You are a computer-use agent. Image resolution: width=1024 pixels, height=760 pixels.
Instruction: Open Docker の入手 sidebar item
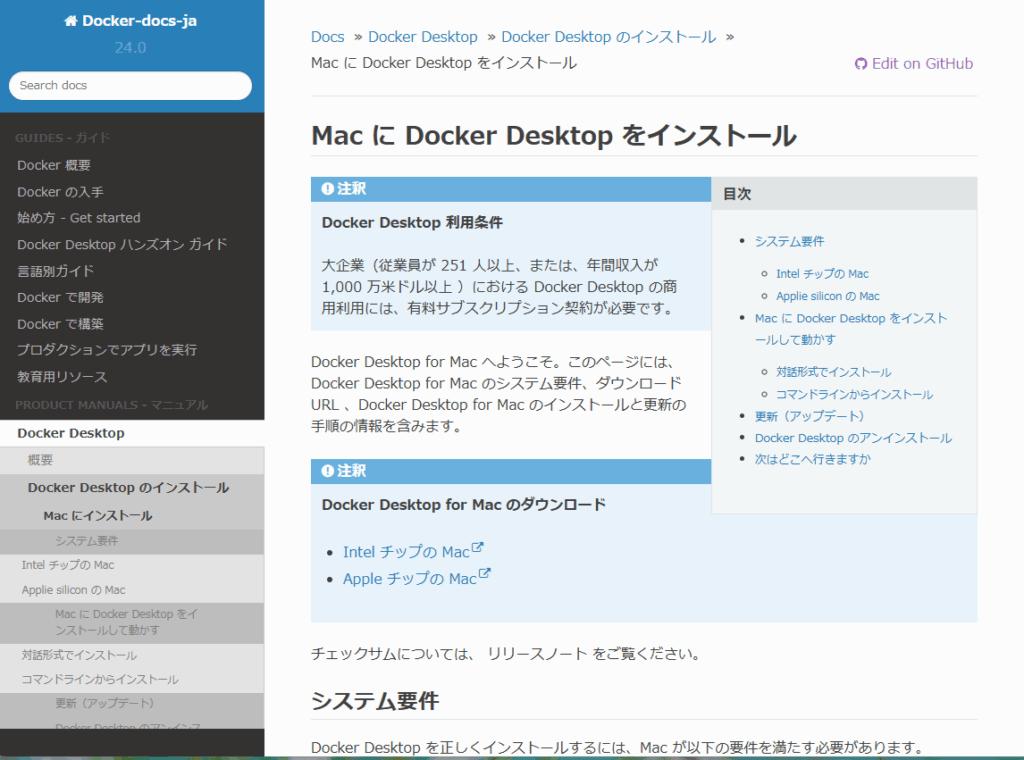(x=61, y=192)
